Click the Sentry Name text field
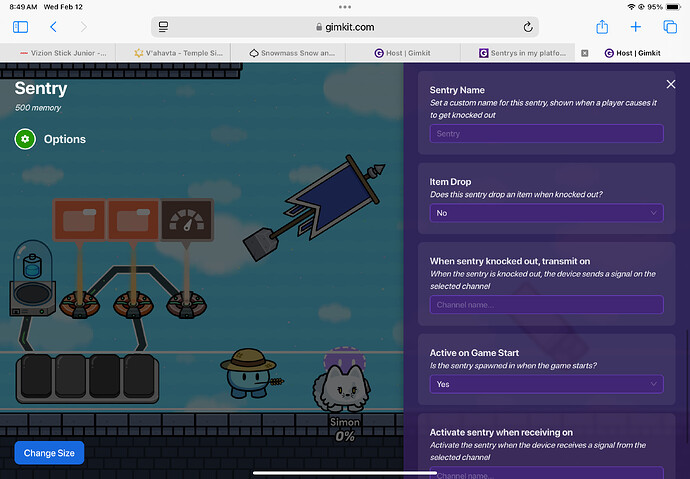Viewport: 690px width, 479px height. click(546, 133)
